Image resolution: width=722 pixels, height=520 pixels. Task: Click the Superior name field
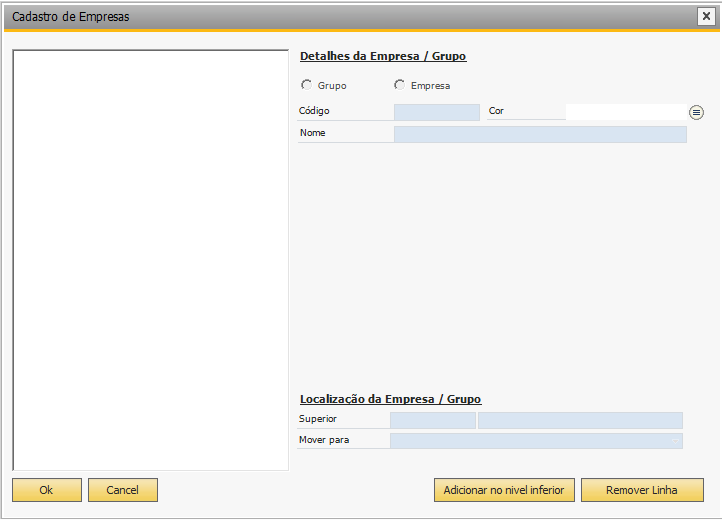click(580, 421)
